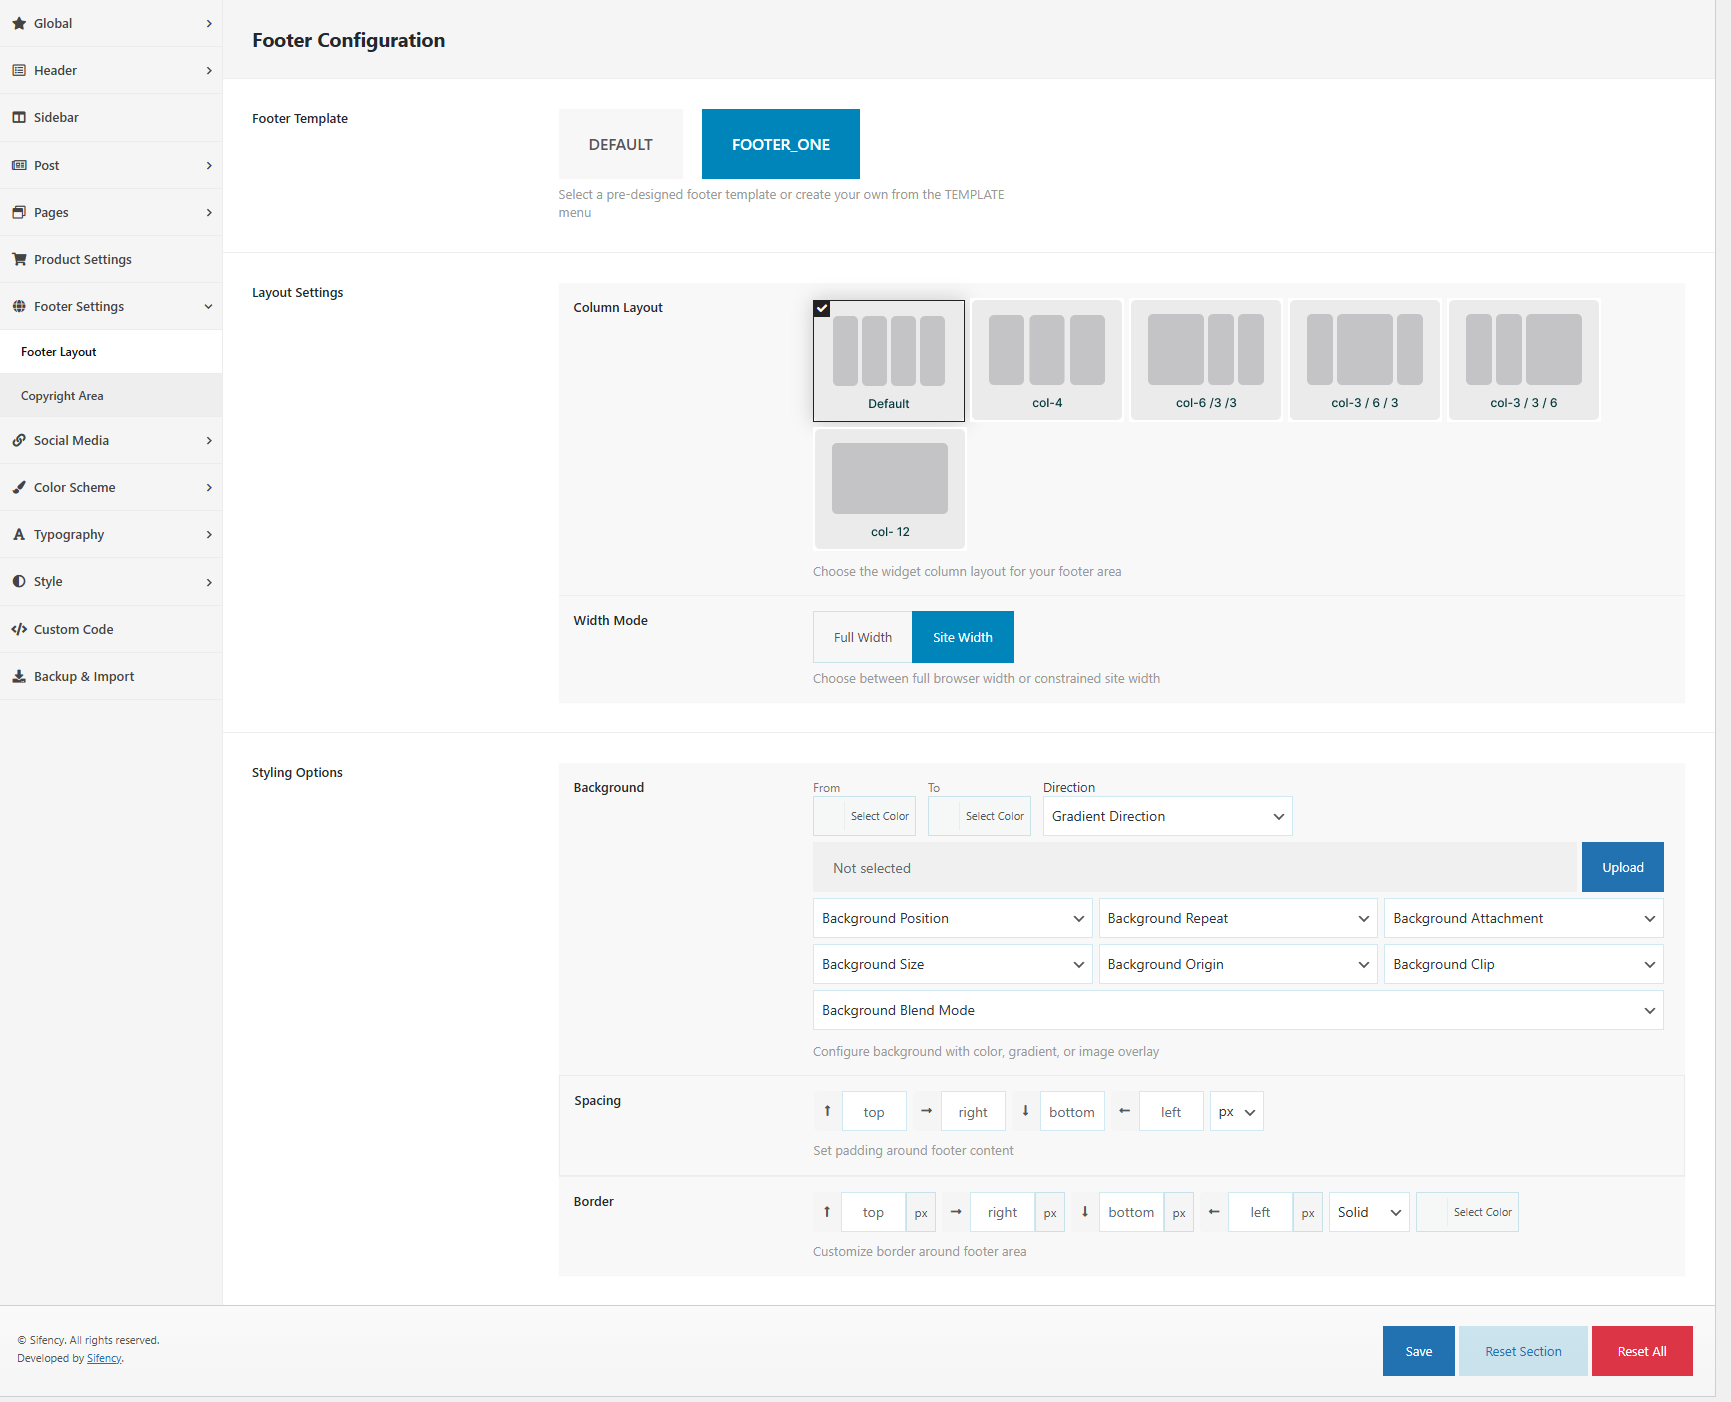Choose the col-12 single column layout
The height and width of the screenshot is (1402, 1731).
click(889, 489)
